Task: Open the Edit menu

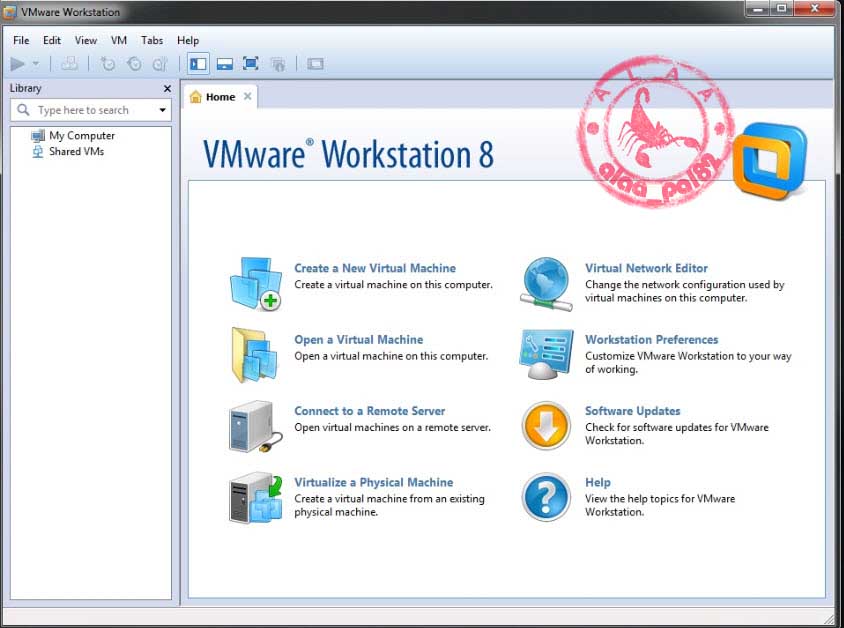Action: pyautogui.click(x=52, y=40)
